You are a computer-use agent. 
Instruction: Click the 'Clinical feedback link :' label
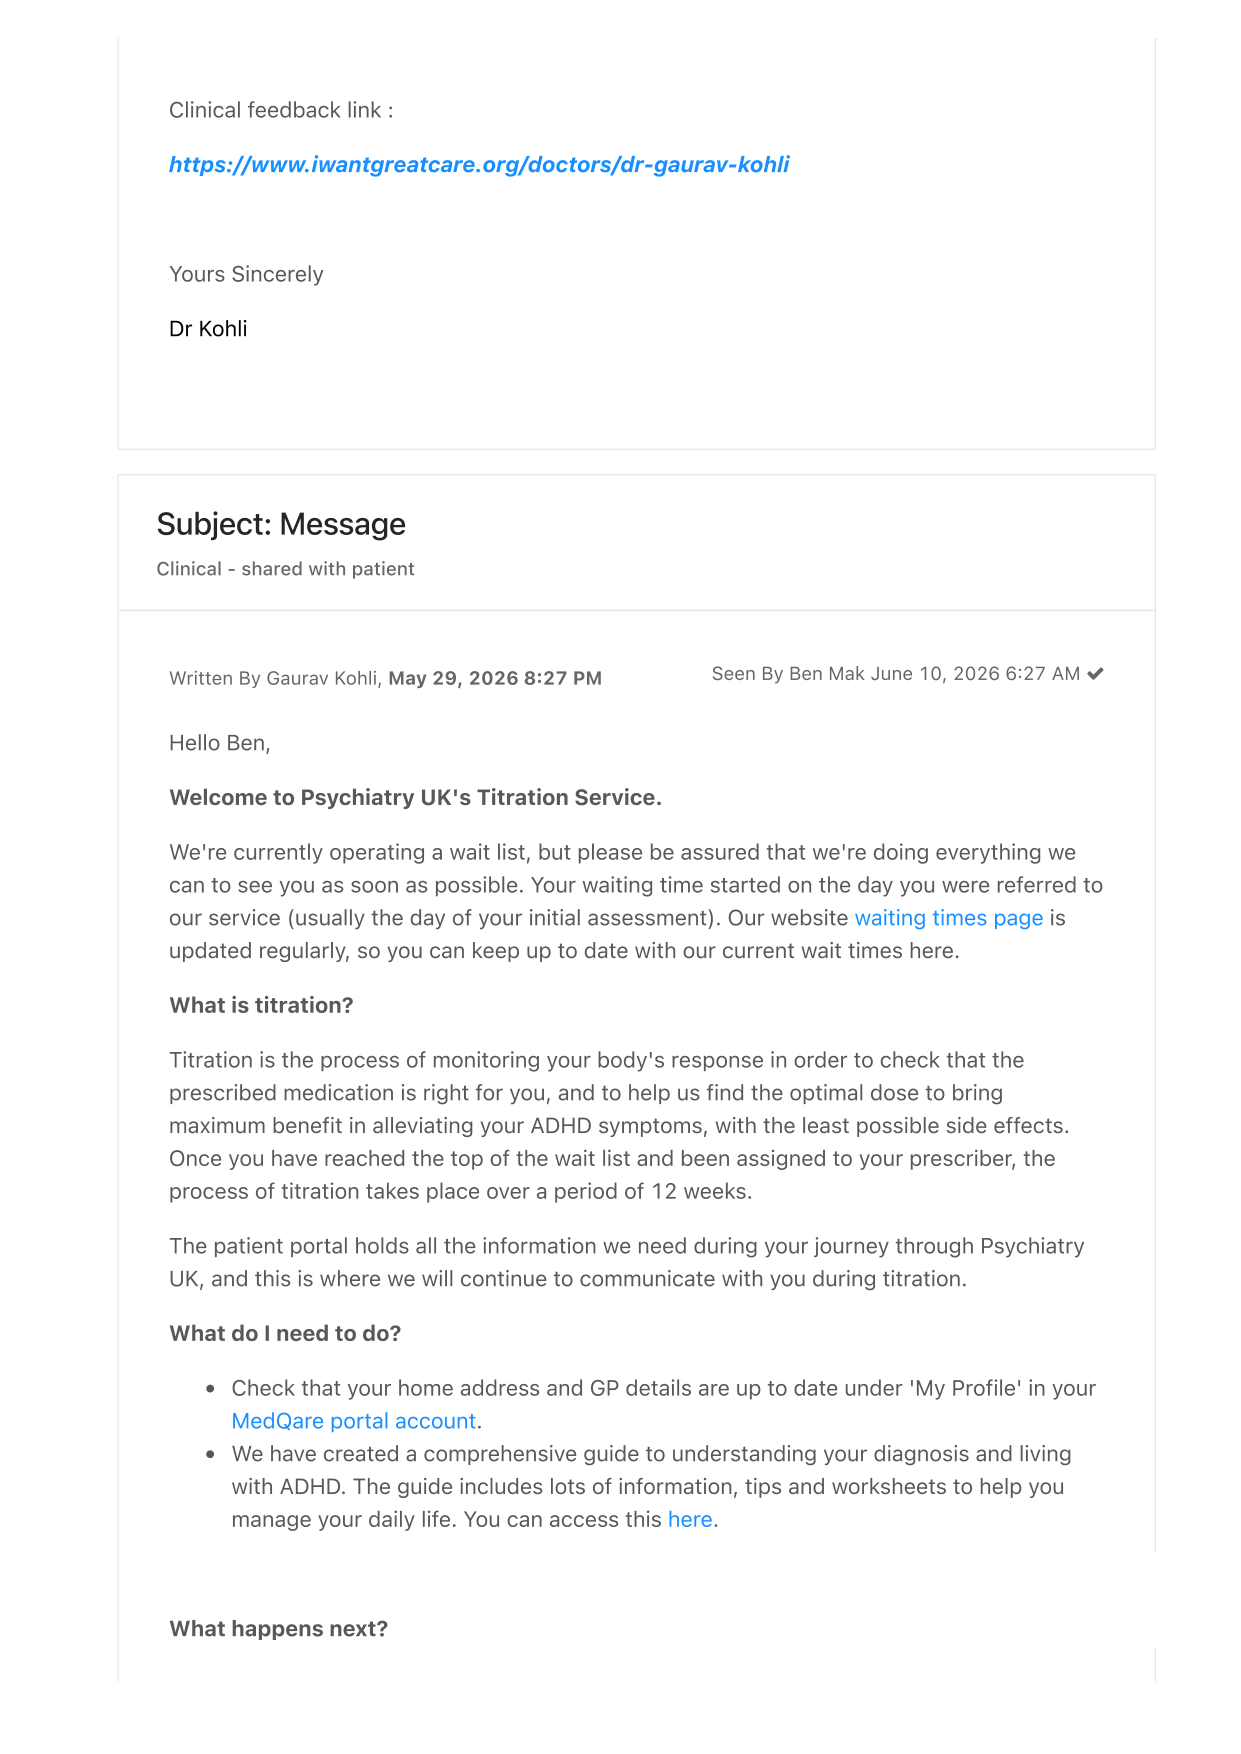281,110
